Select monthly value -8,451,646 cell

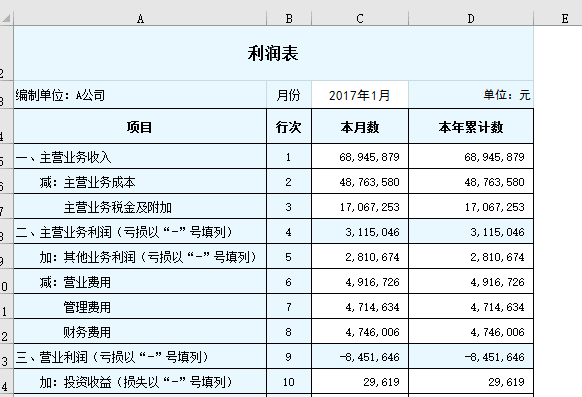(360, 357)
